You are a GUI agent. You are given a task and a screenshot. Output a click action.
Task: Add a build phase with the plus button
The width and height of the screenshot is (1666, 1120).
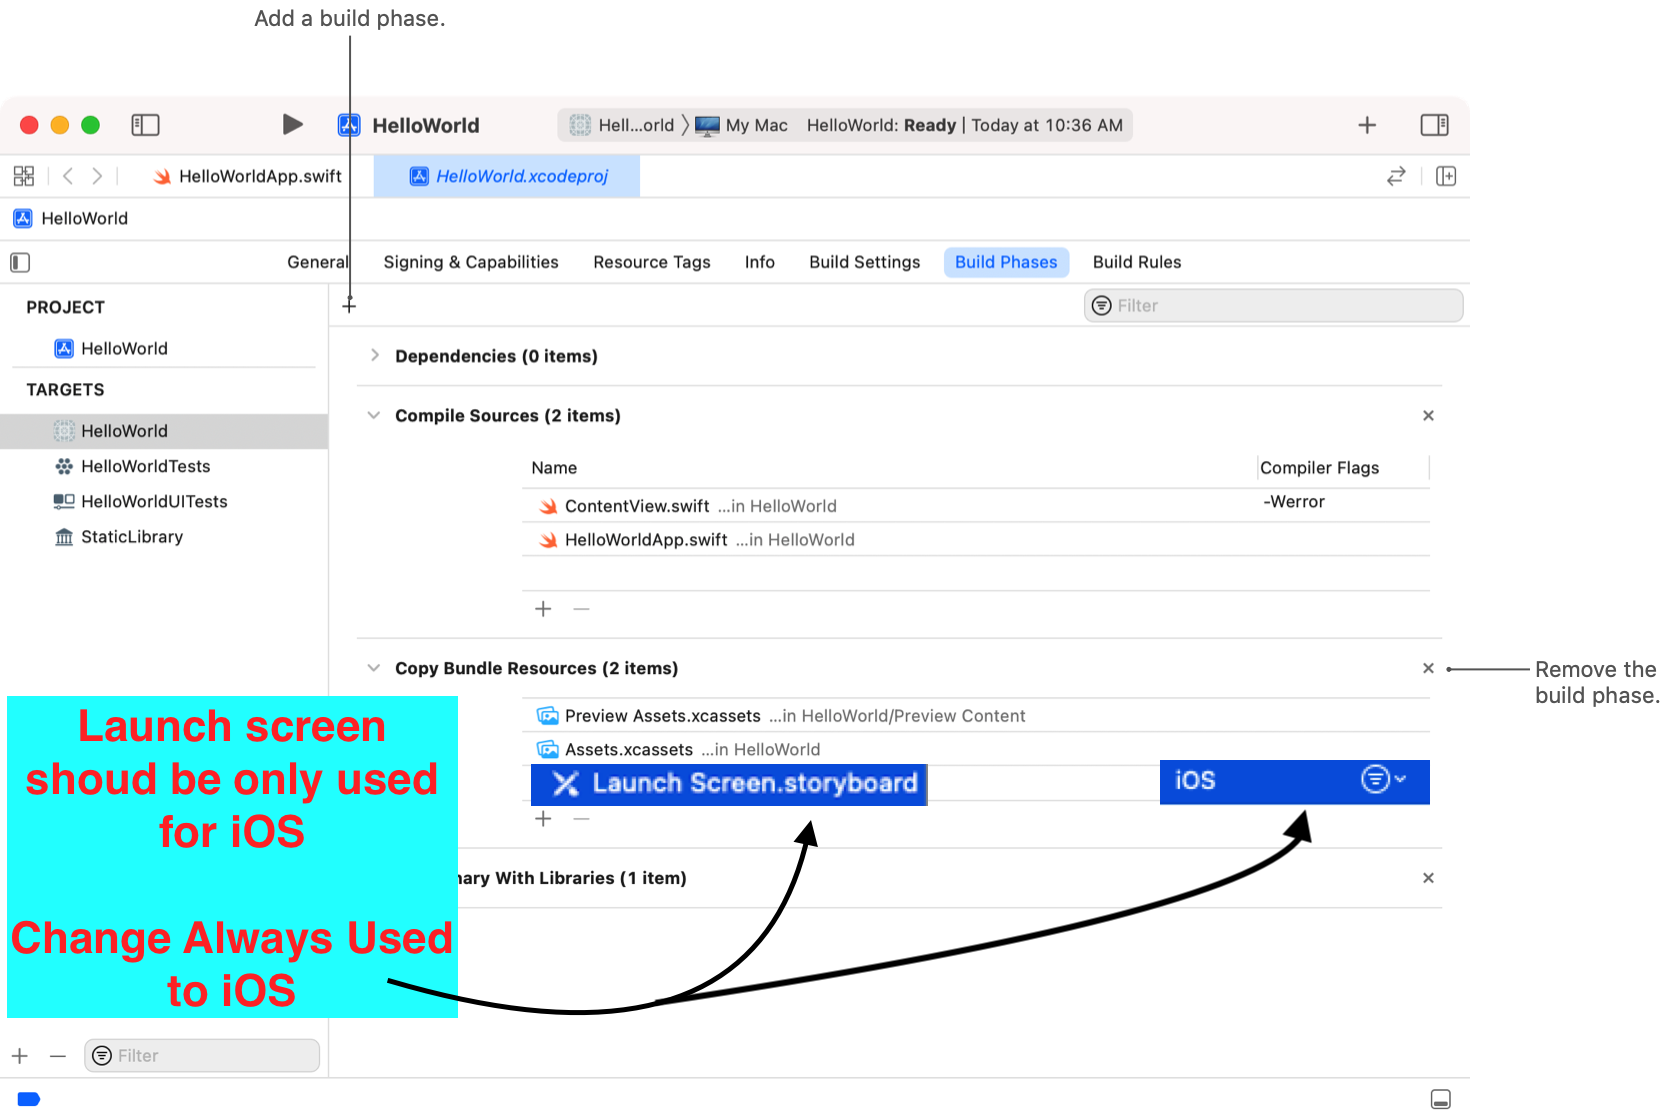click(349, 305)
